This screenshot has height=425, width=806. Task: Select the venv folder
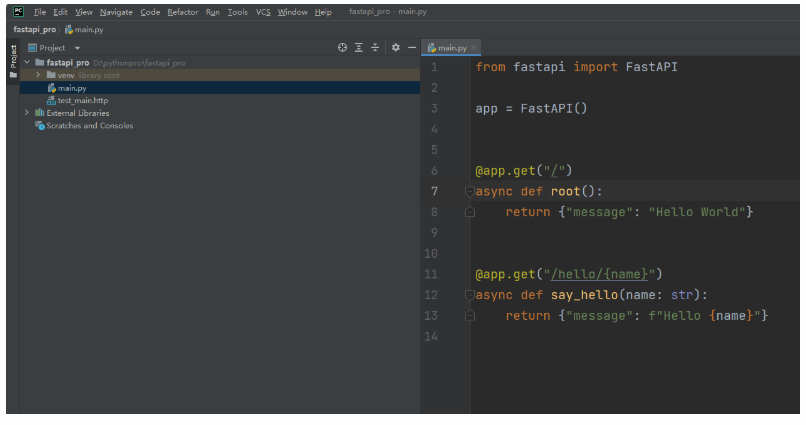(x=220, y=75)
